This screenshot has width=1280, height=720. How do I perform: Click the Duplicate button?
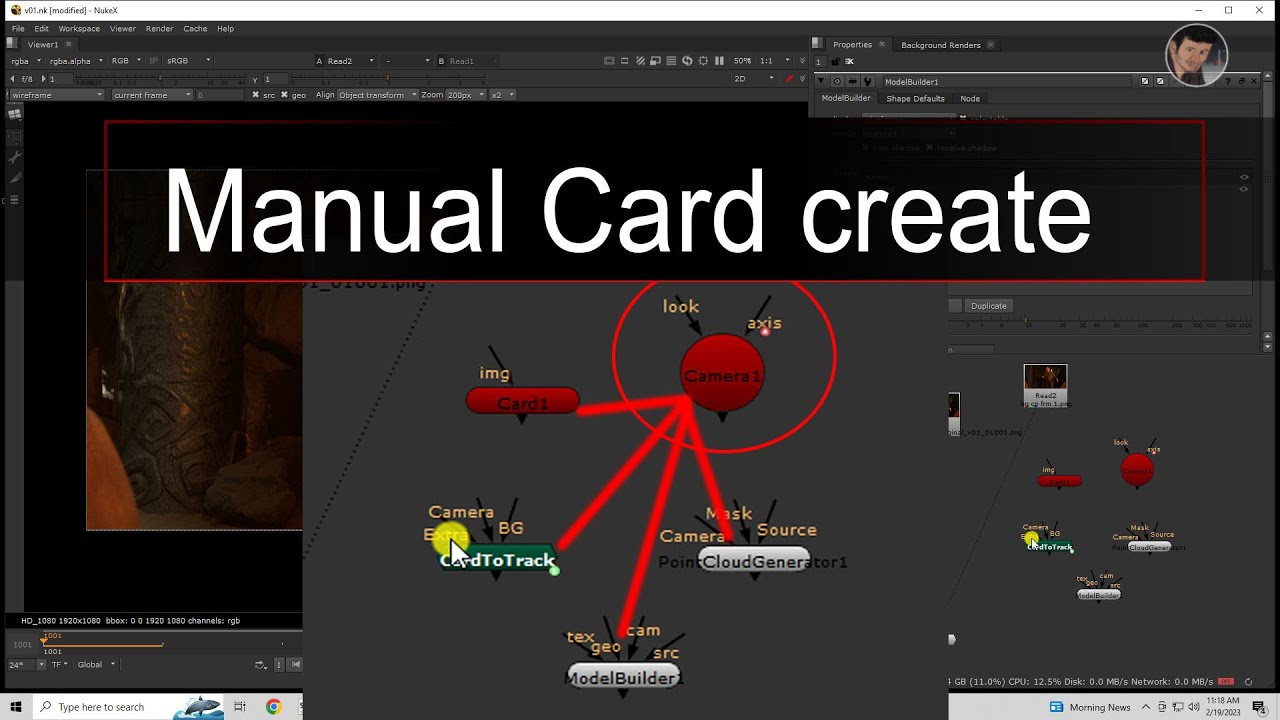pyautogui.click(x=988, y=306)
